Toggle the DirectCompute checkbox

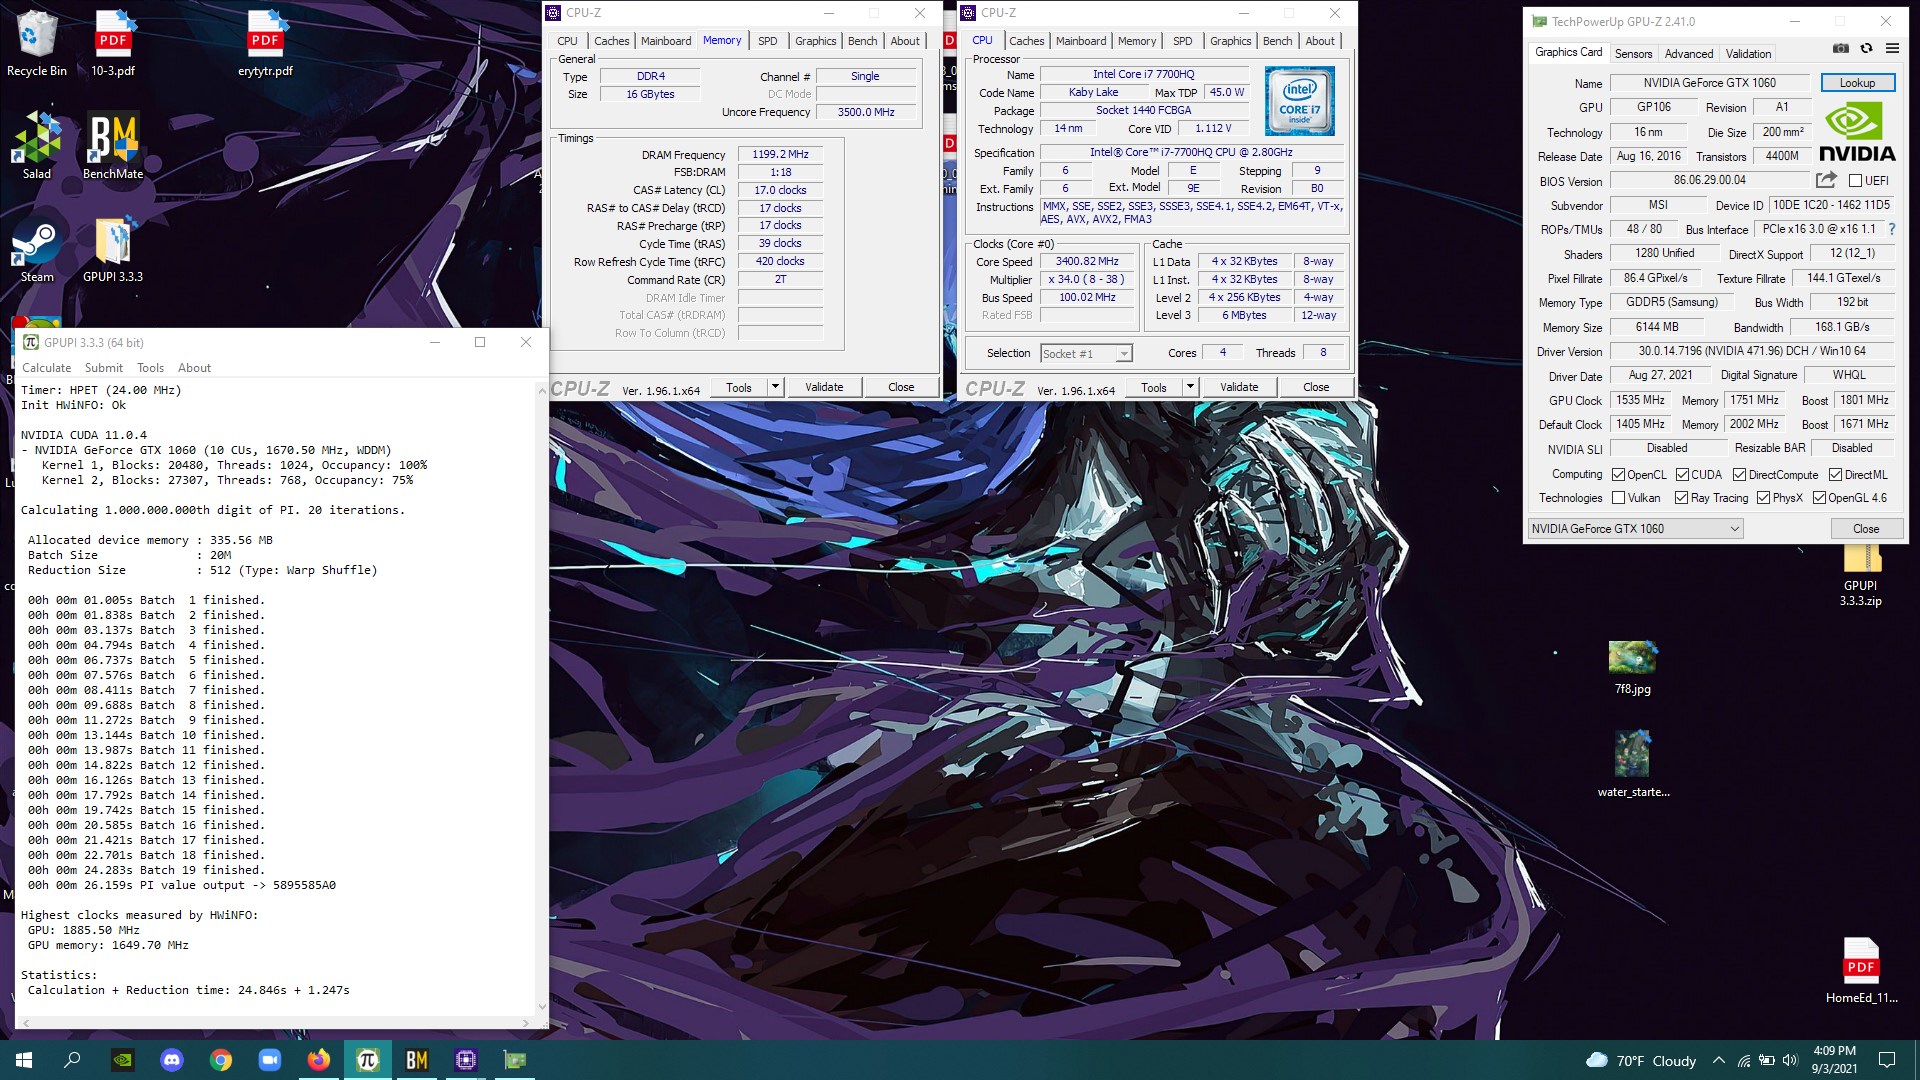tap(1739, 474)
